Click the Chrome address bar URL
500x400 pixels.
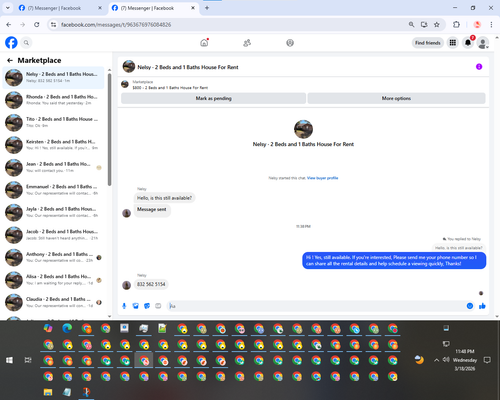click(116, 25)
